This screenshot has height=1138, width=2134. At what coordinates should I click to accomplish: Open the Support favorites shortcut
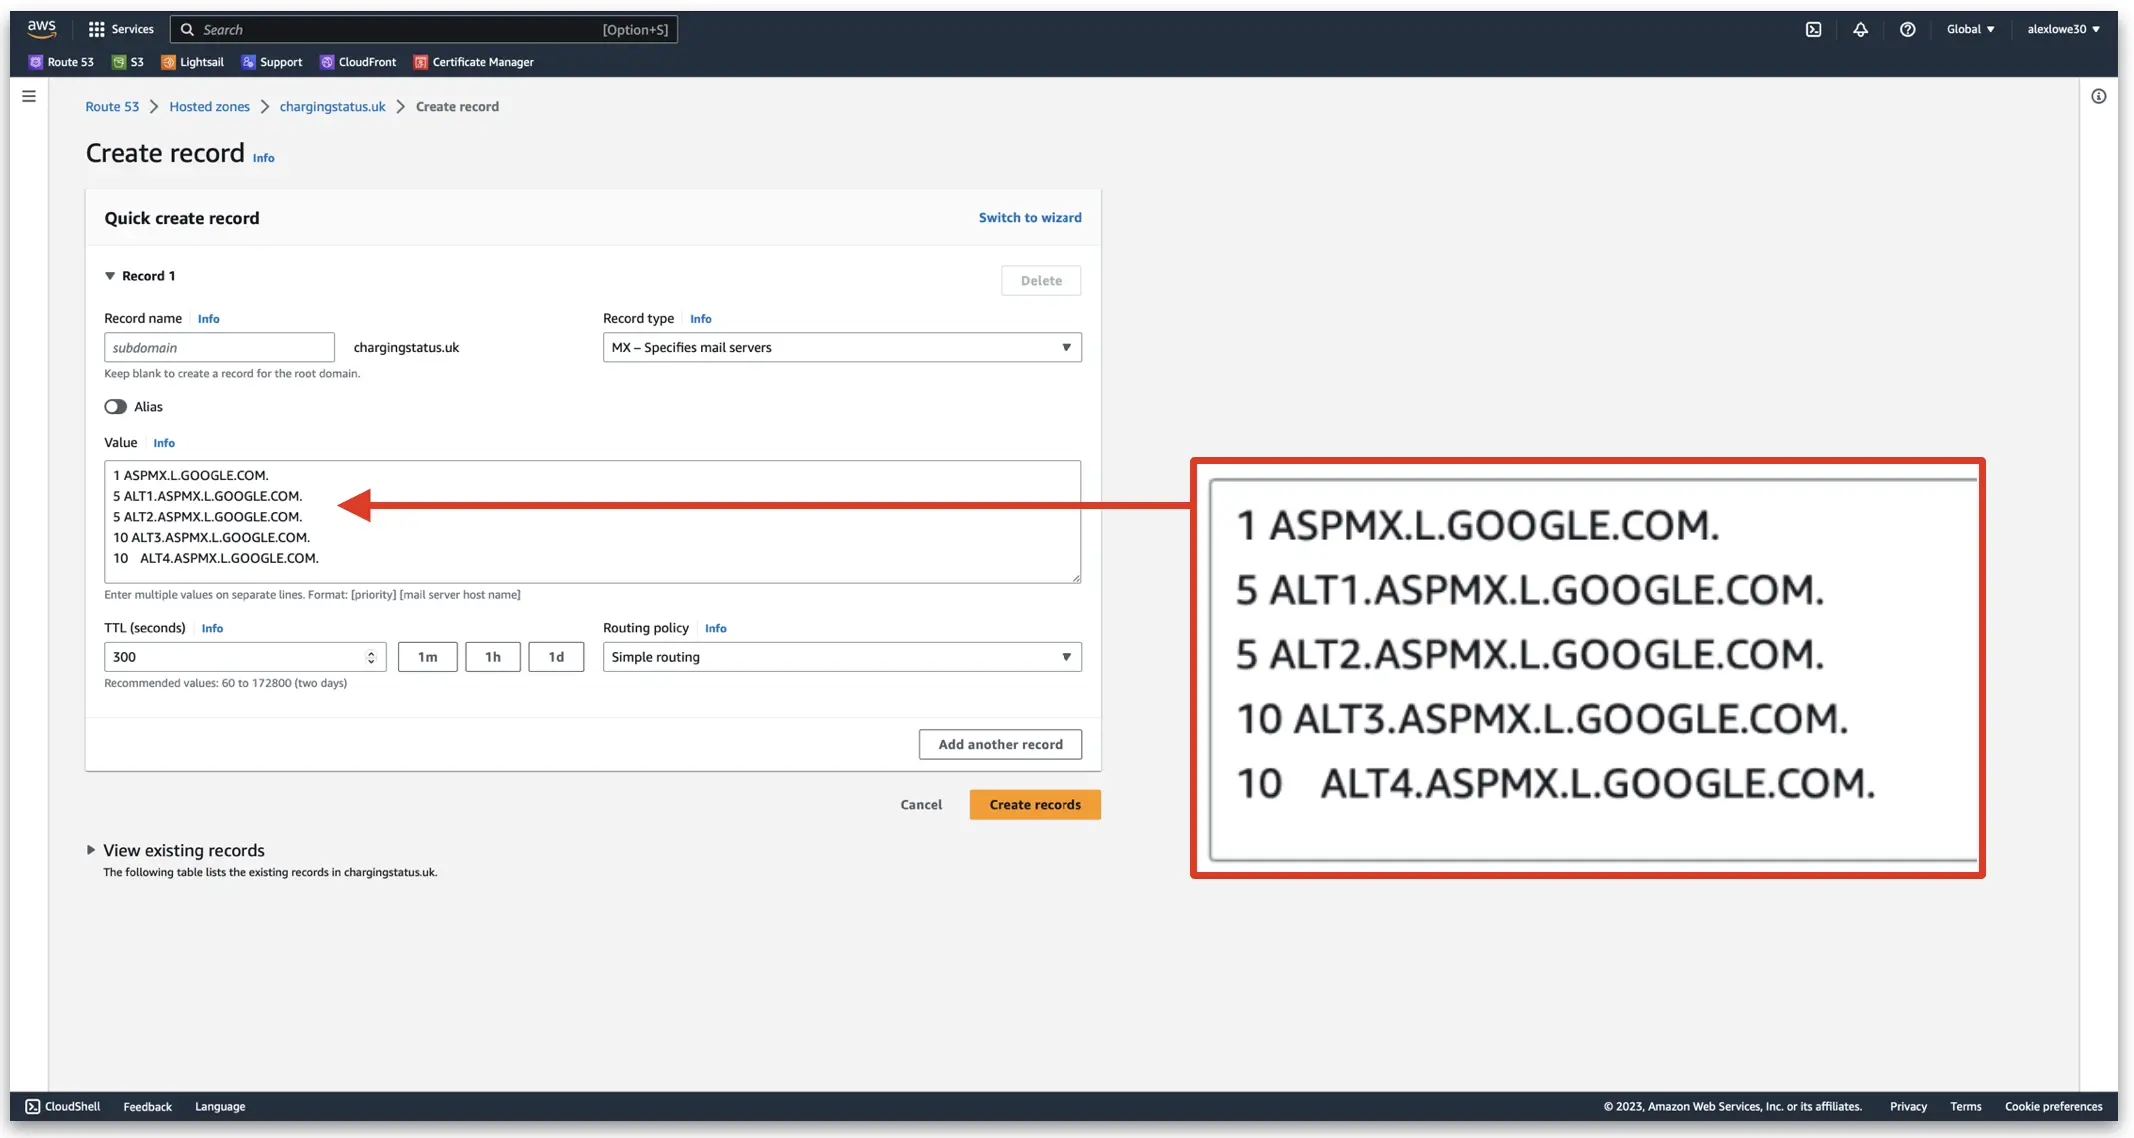pyautogui.click(x=272, y=62)
